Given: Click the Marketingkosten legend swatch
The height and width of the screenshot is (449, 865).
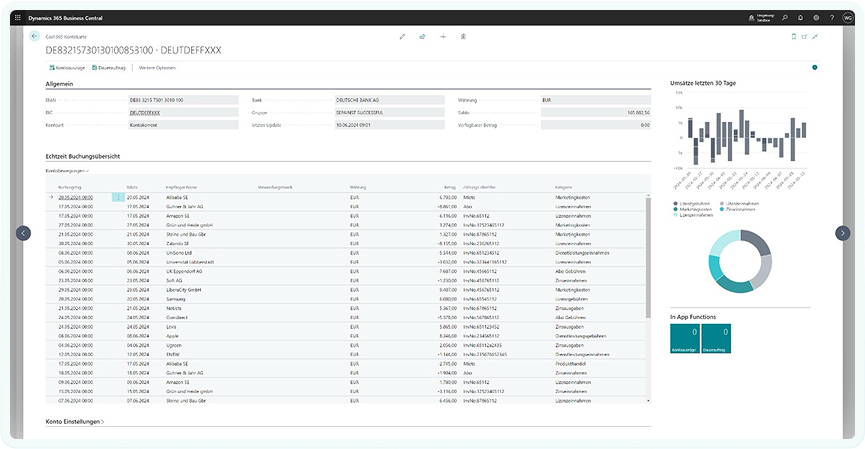Looking at the screenshot, I should (x=676, y=210).
